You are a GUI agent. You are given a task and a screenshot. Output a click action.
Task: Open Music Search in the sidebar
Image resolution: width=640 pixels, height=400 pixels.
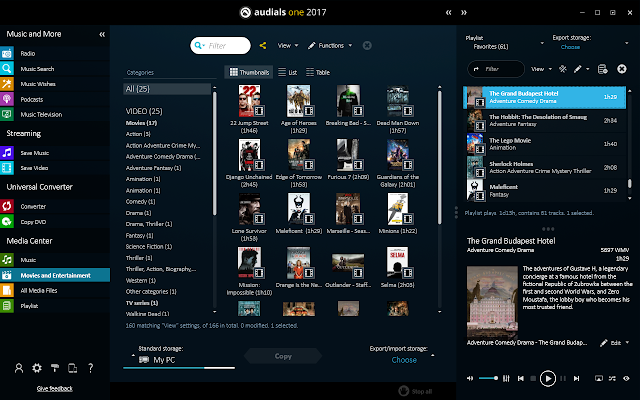tap(37, 69)
